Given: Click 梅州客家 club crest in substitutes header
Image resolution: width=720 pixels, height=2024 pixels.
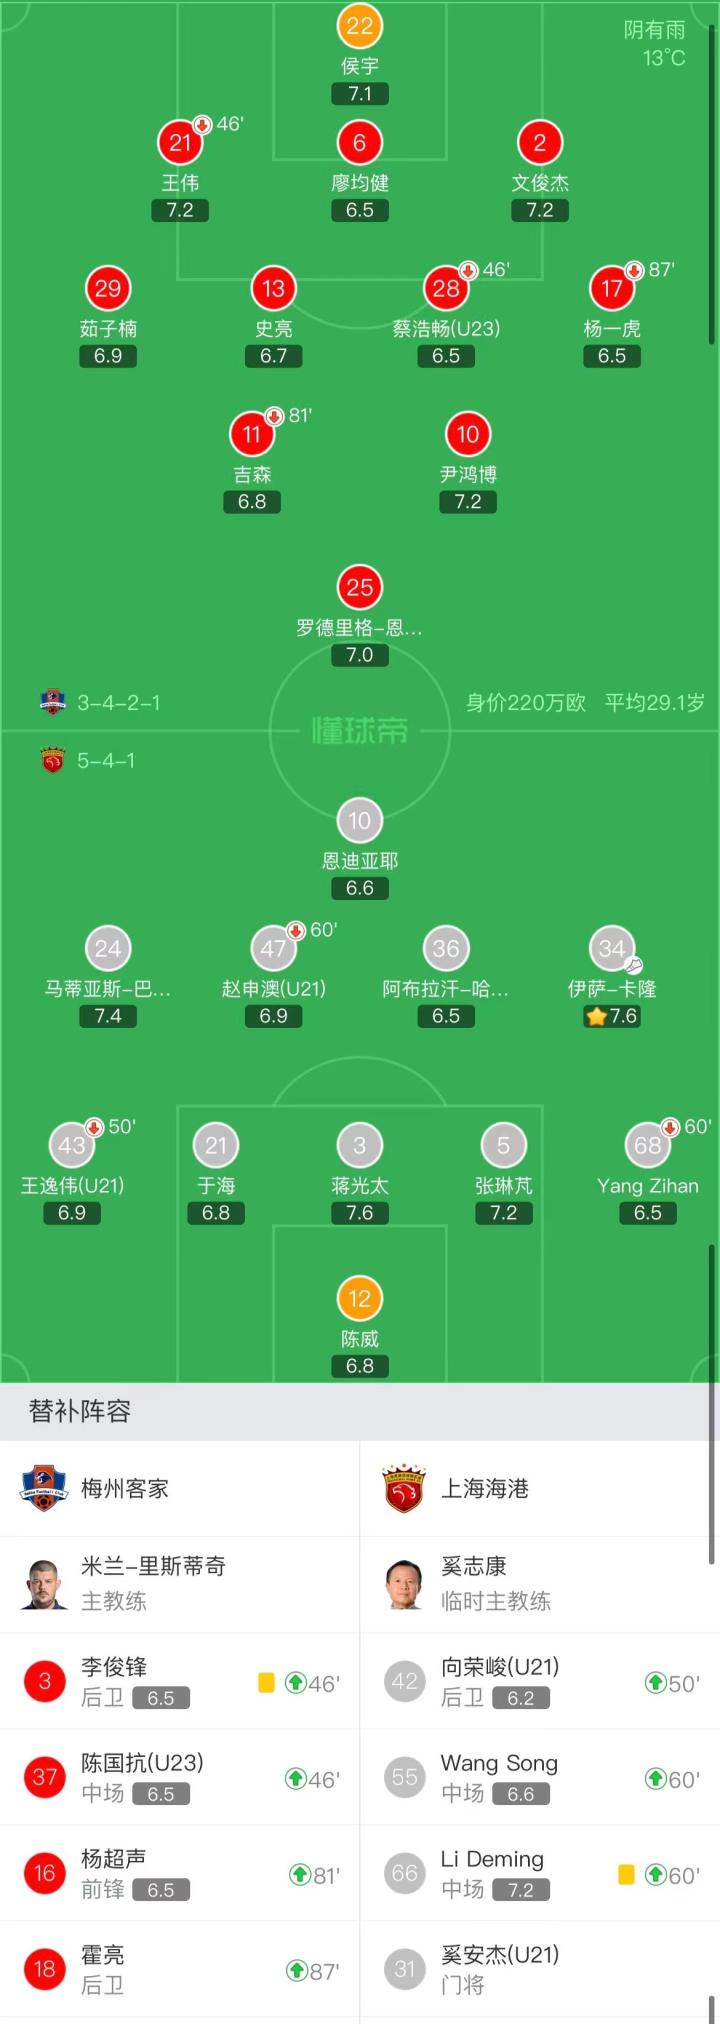Looking at the screenshot, I should click(43, 1488).
